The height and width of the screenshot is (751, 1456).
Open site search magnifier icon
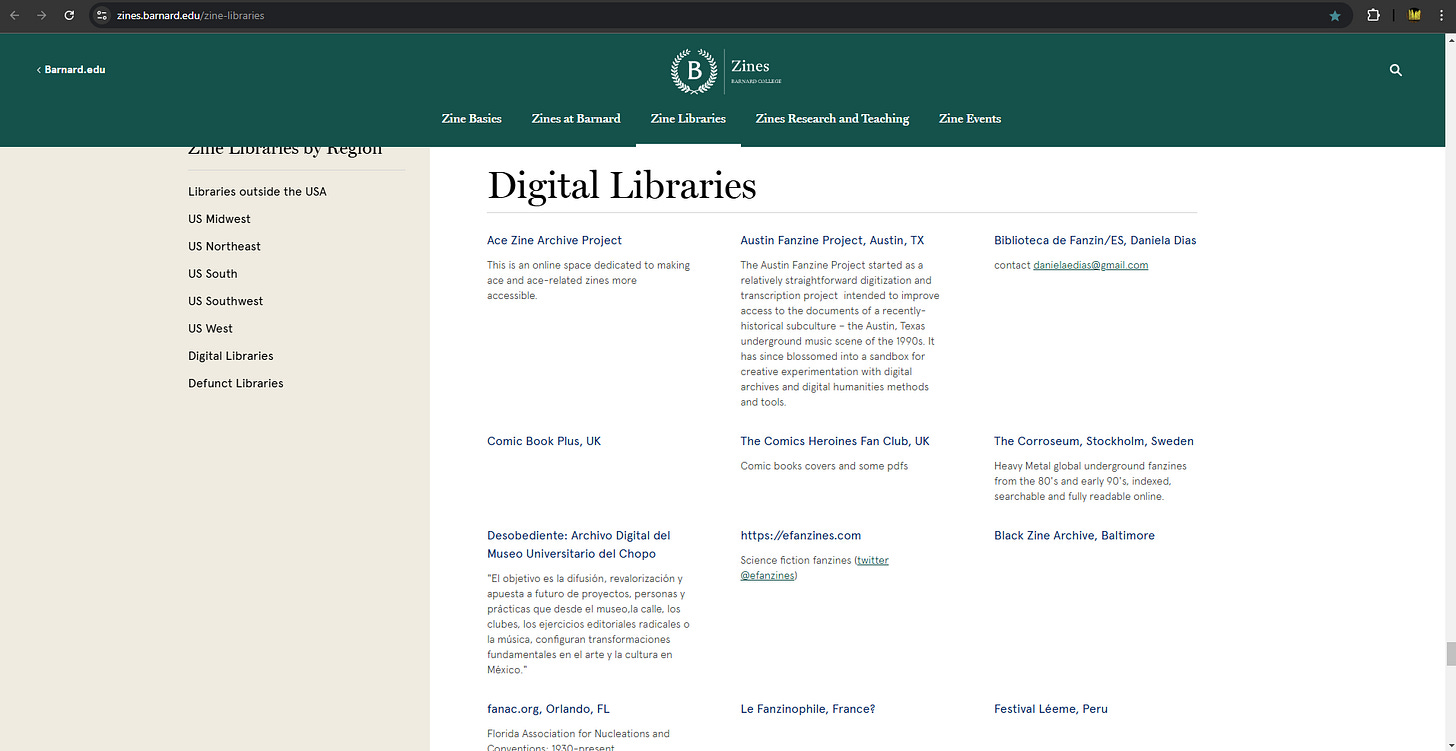pos(1396,70)
